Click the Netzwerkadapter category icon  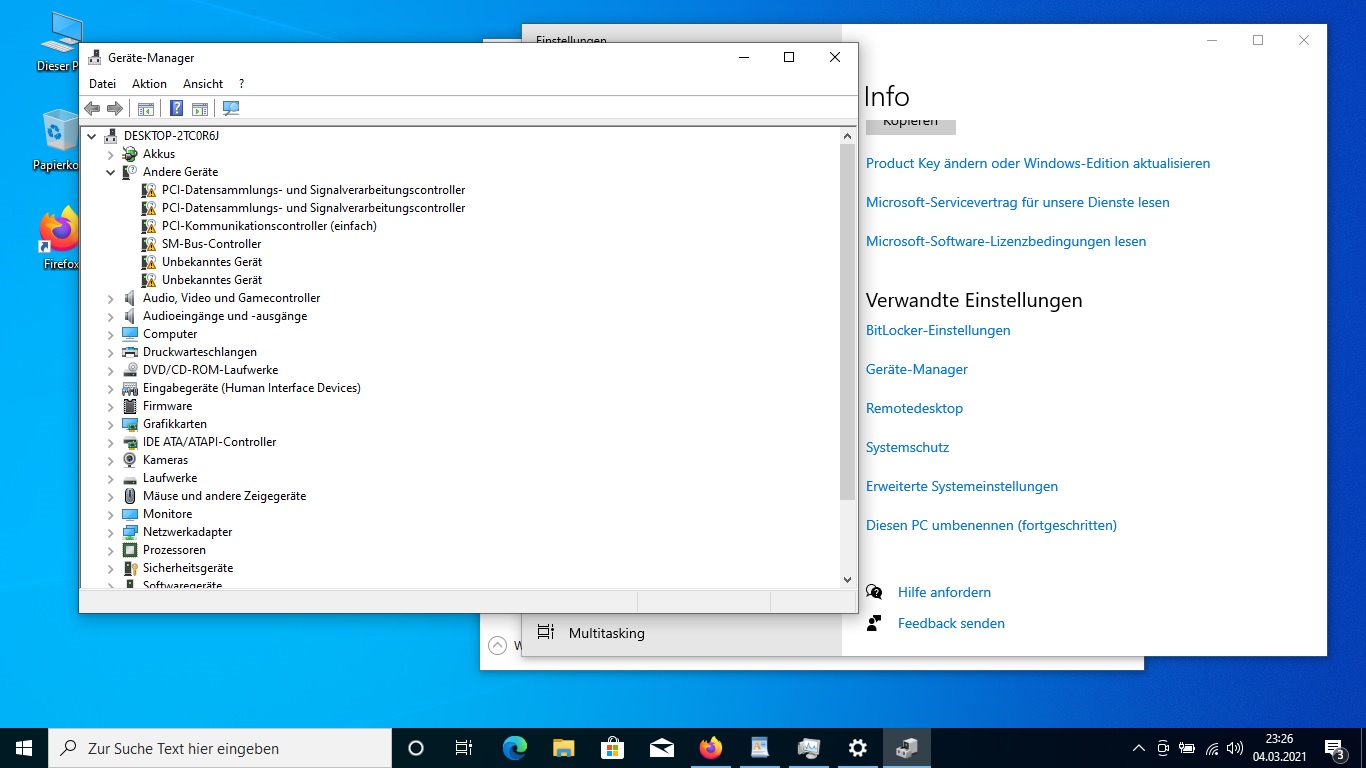point(130,532)
